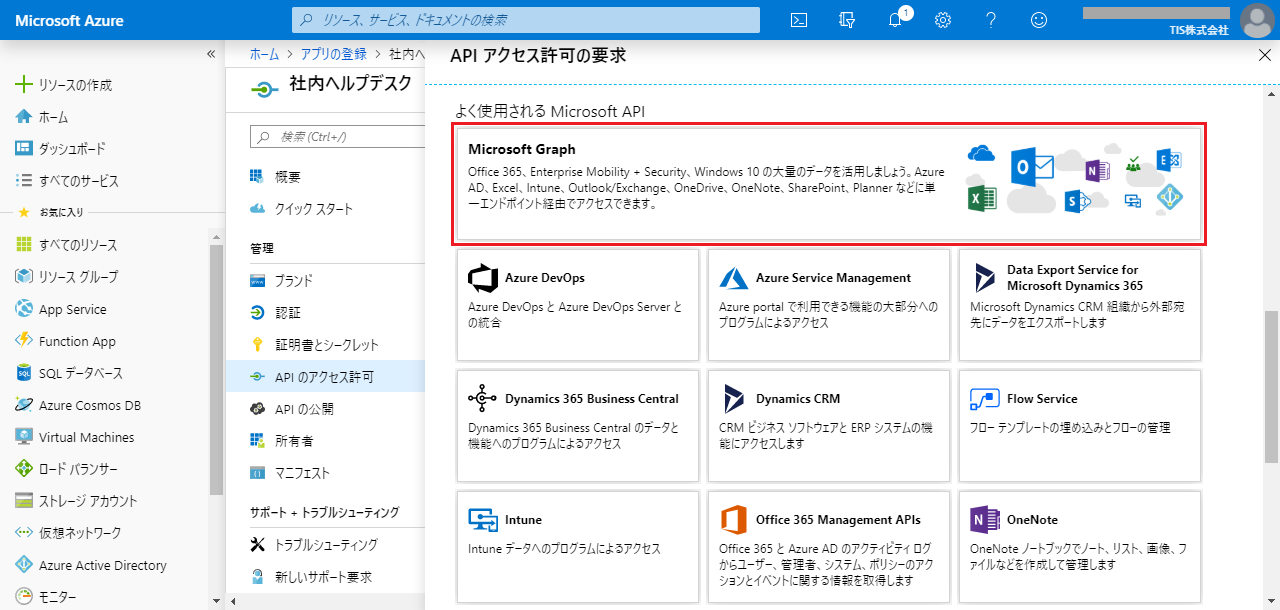Click the Virtual Machines icon
1280x610 pixels.
[x=24, y=437]
